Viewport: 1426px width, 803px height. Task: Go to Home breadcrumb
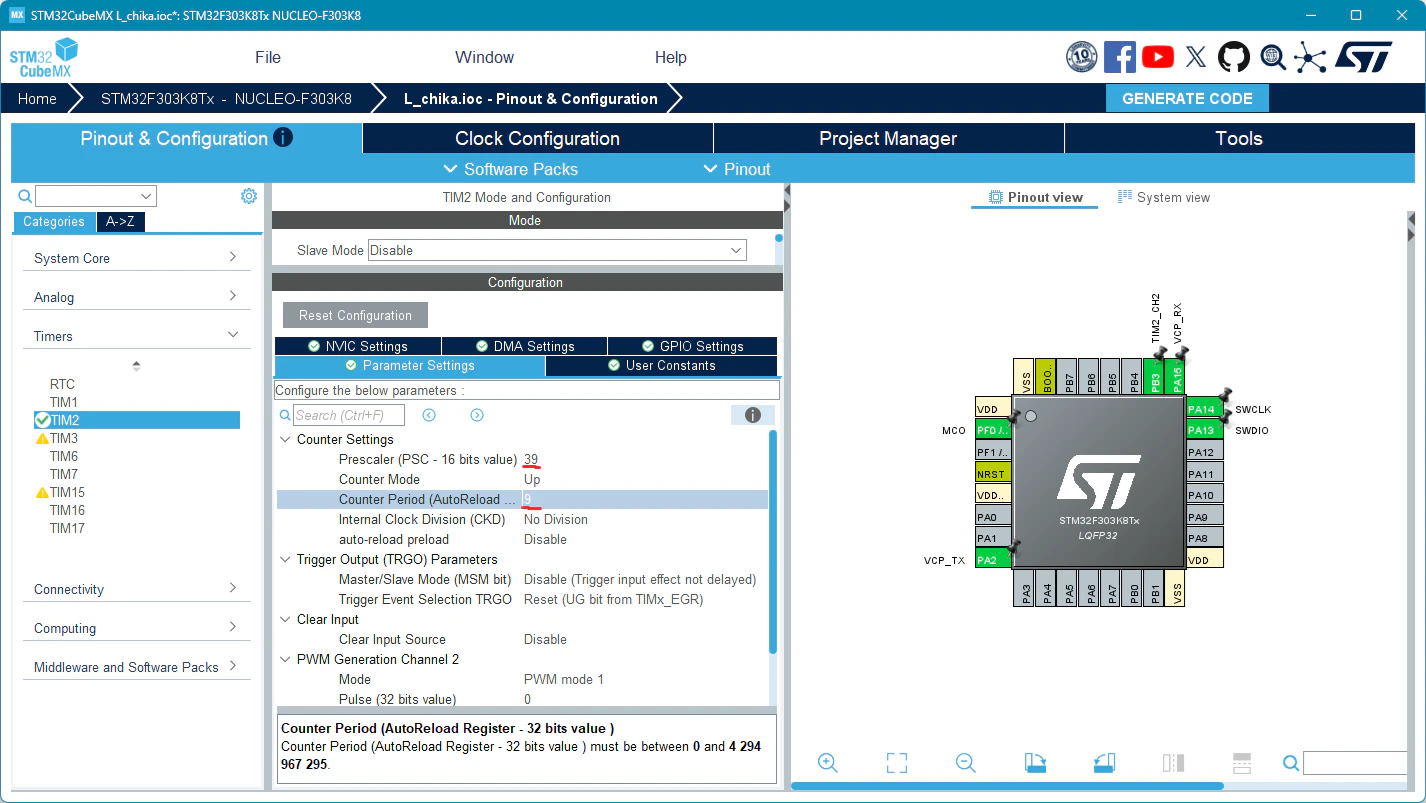(37, 98)
